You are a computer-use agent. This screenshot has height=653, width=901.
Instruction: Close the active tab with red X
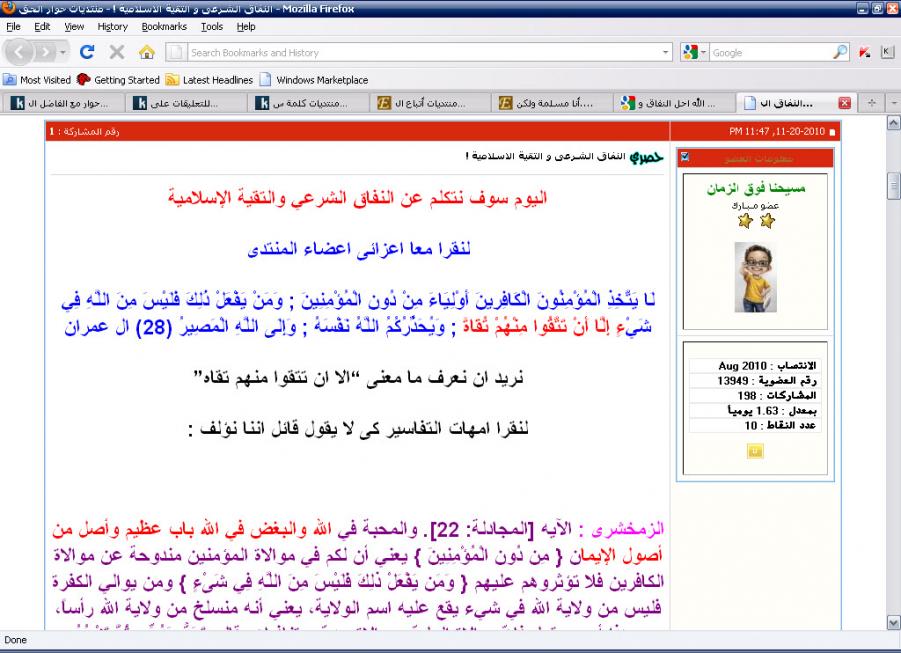pyautogui.click(x=844, y=103)
